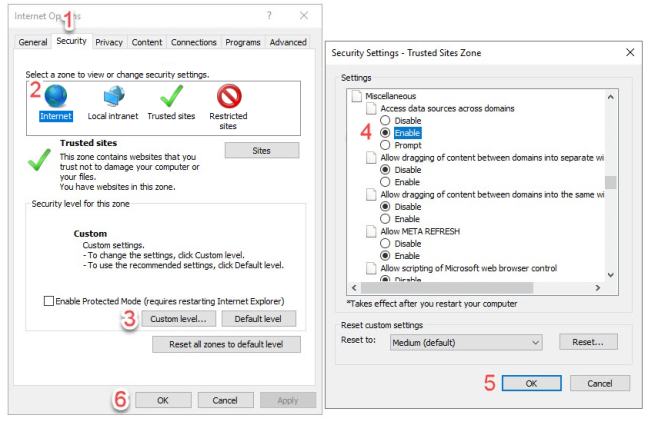648x425 pixels.
Task: Close the Security Settings dialog
Action: click(x=629, y=51)
